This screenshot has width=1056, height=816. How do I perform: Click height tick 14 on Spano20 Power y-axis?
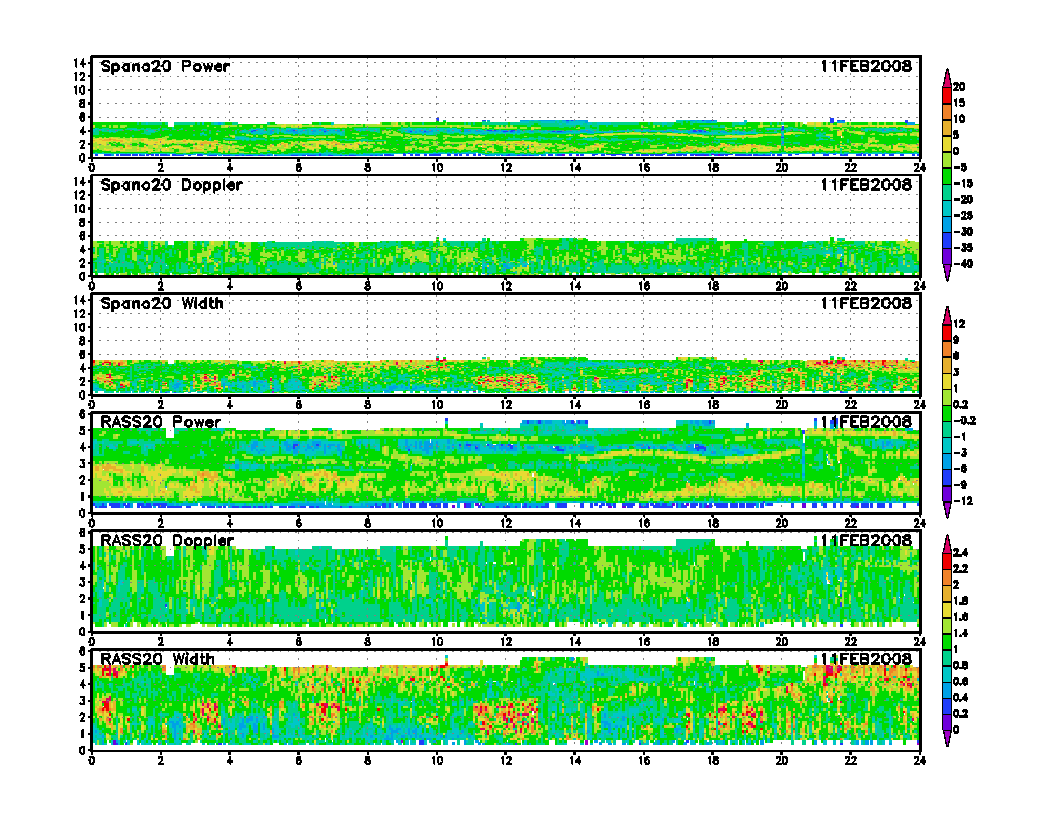click(79, 63)
